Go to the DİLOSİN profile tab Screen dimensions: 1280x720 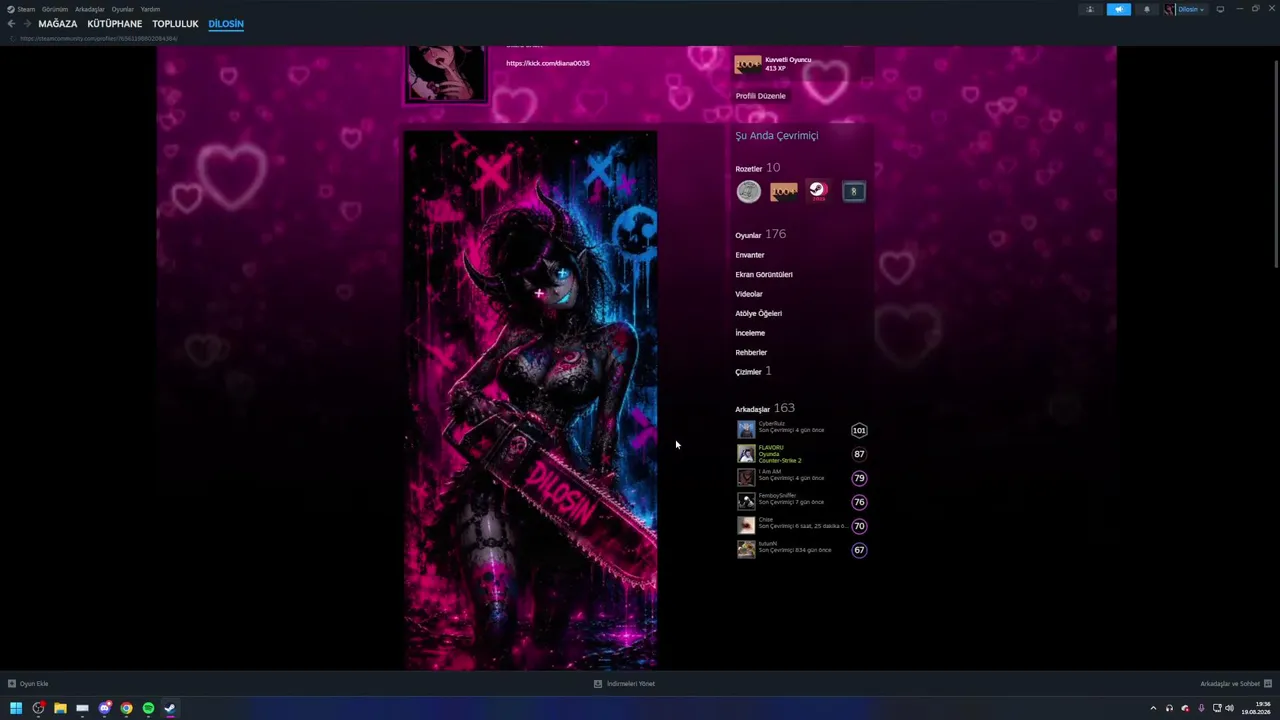pyautogui.click(x=226, y=24)
